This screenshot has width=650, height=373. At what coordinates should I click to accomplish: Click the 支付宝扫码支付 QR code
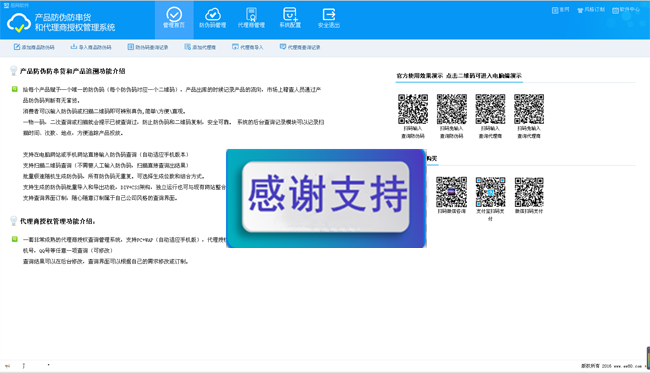pos(490,192)
